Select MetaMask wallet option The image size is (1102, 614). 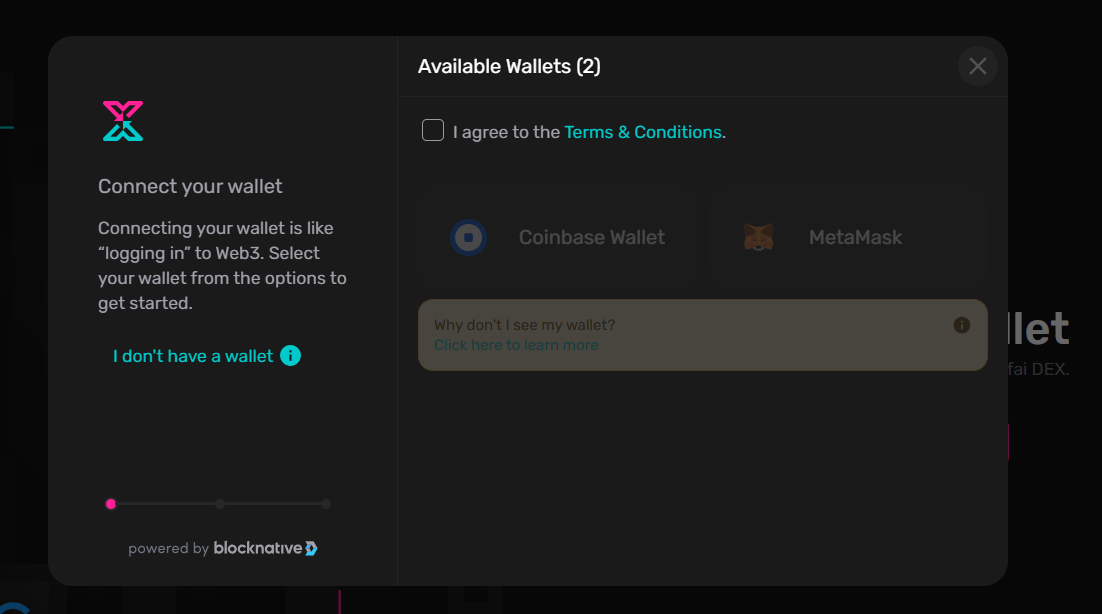click(x=847, y=237)
